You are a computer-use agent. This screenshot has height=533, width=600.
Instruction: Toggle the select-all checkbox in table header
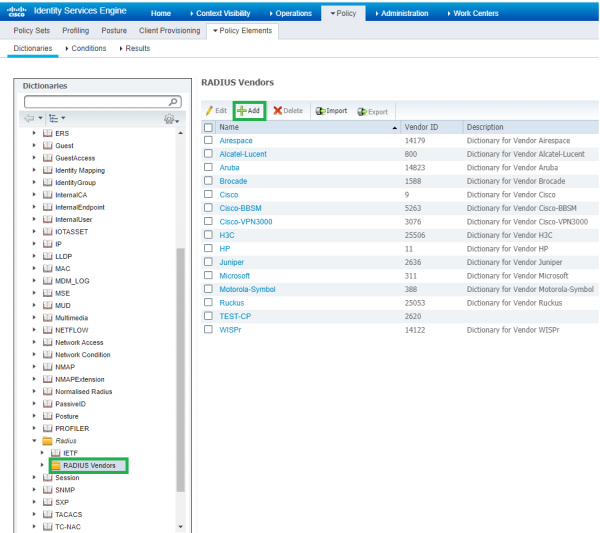pyautogui.click(x=208, y=127)
